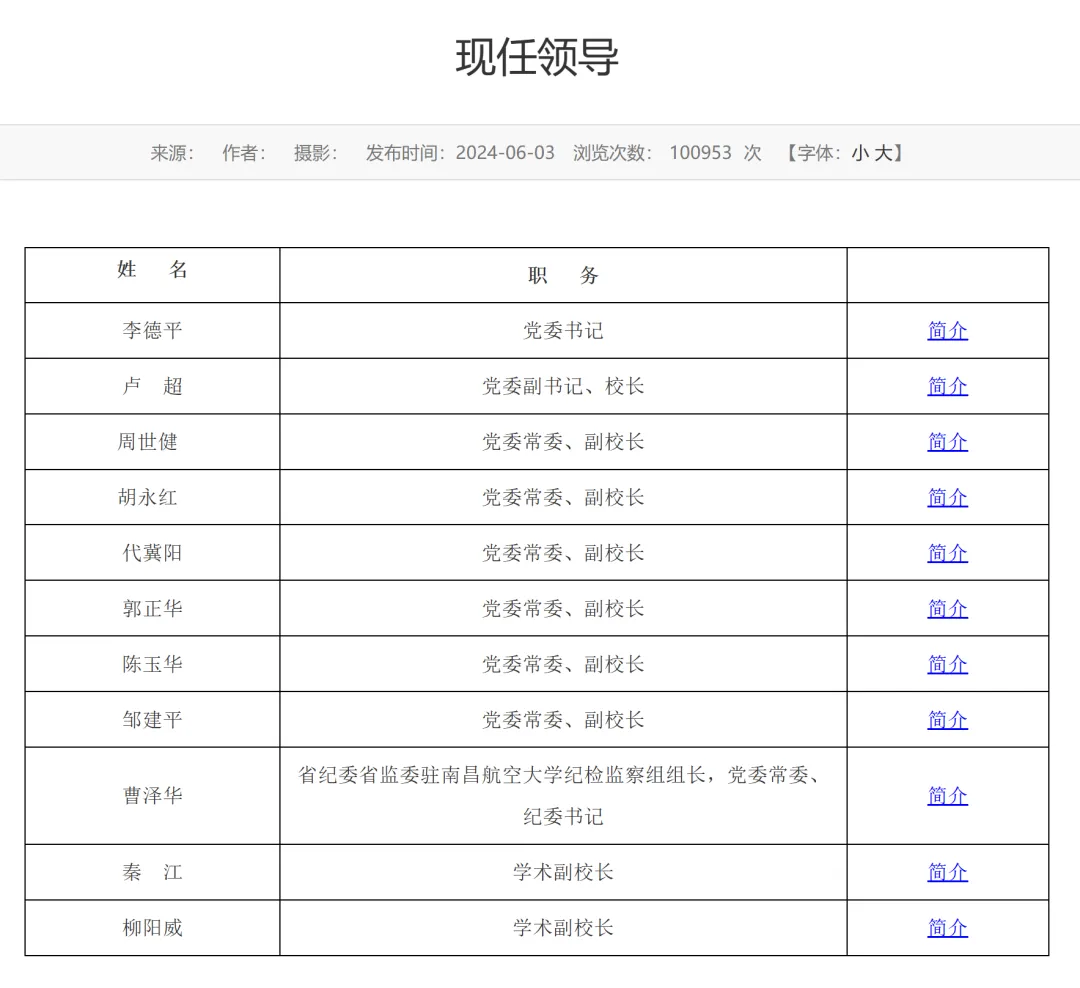Select name cell 李德平
The image size is (1080, 988).
pyautogui.click(x=152, y=331)
